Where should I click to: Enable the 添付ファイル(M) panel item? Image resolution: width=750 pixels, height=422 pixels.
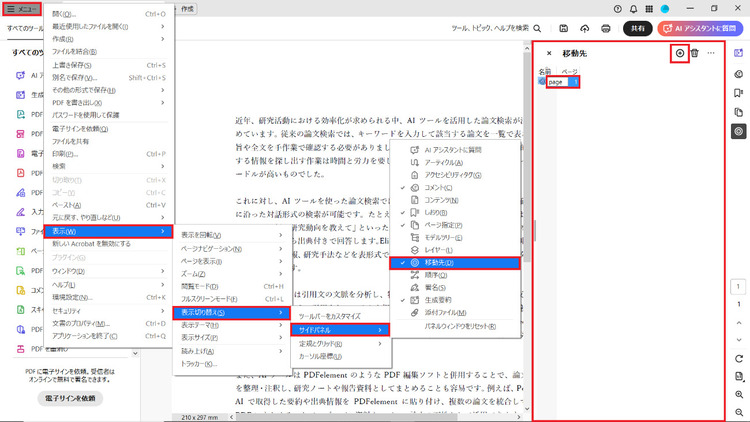tap(455, 312)
